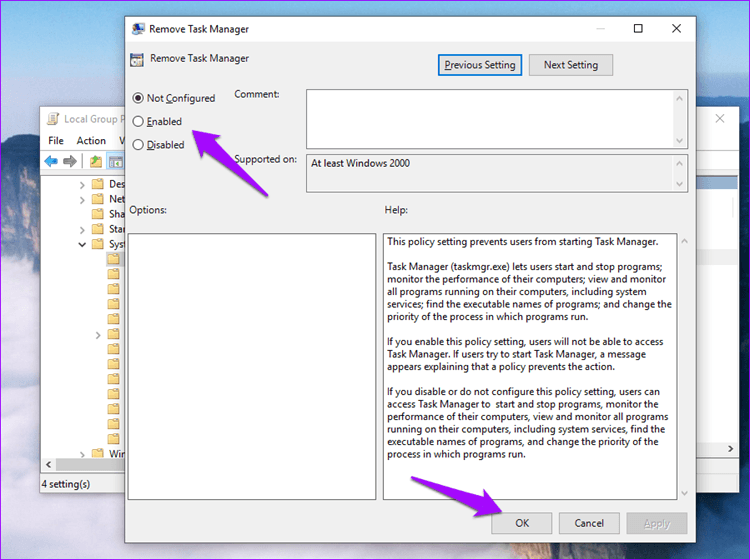Expand the 'Des' folder tree node
This screenshot has height=560, width=750.
[x=82, y=185]
